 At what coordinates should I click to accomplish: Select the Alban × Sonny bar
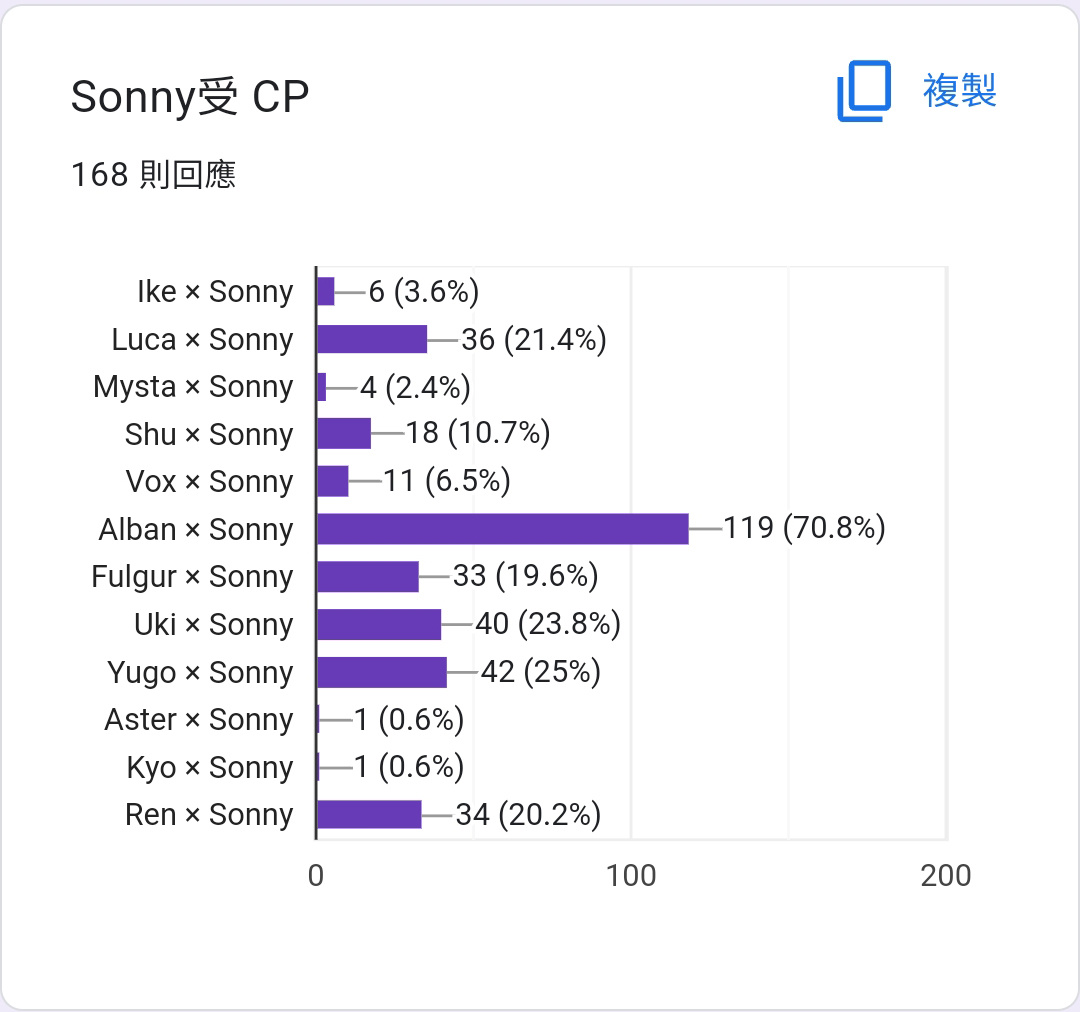click(503, 528)
